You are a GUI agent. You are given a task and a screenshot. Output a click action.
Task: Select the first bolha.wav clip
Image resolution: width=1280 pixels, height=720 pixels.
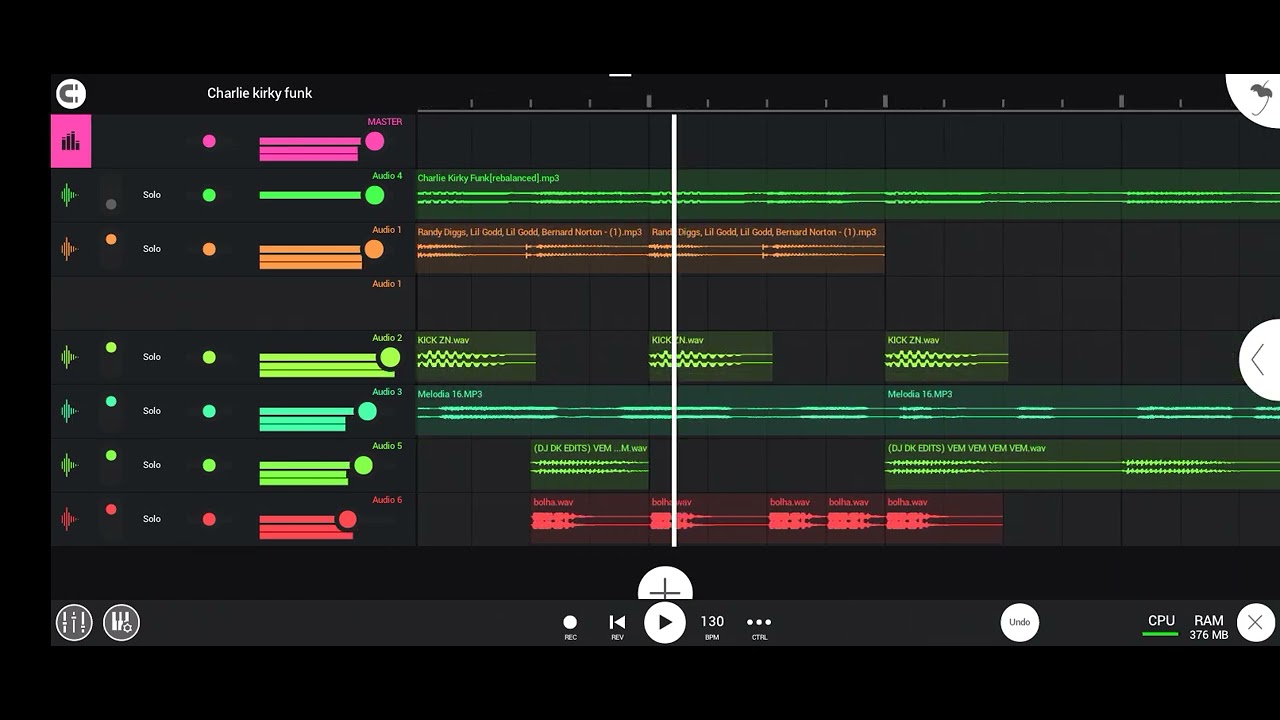pos(590,519)
